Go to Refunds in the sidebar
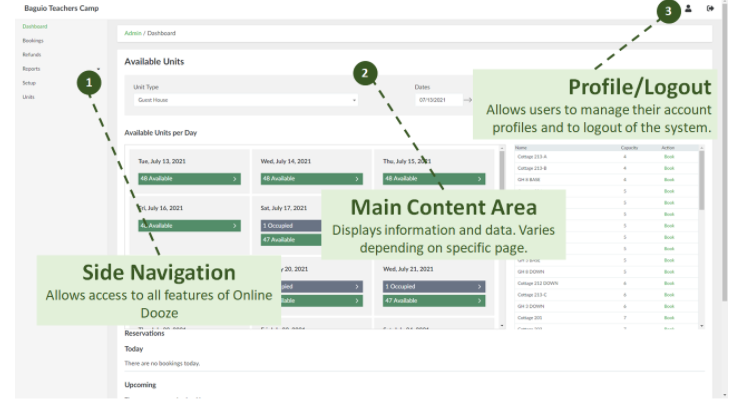The height and width of the screenshot is (405, 732). point(32,54)
